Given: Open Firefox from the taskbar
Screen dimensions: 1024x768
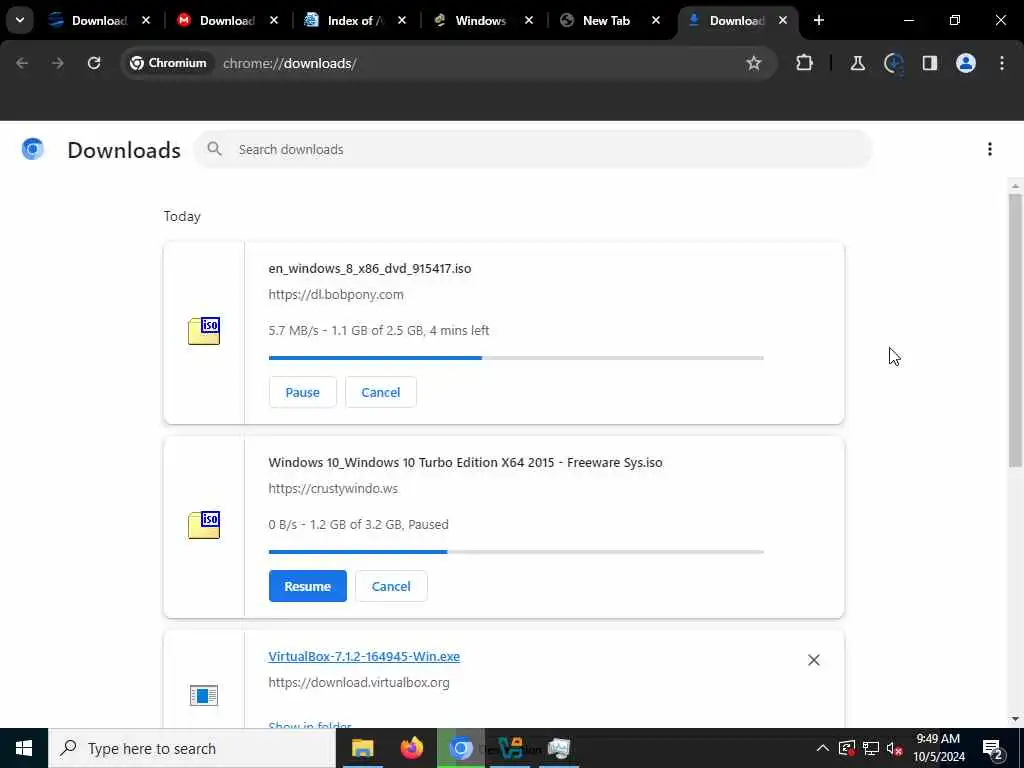Looking at the screenshot, I should point(411,748).
